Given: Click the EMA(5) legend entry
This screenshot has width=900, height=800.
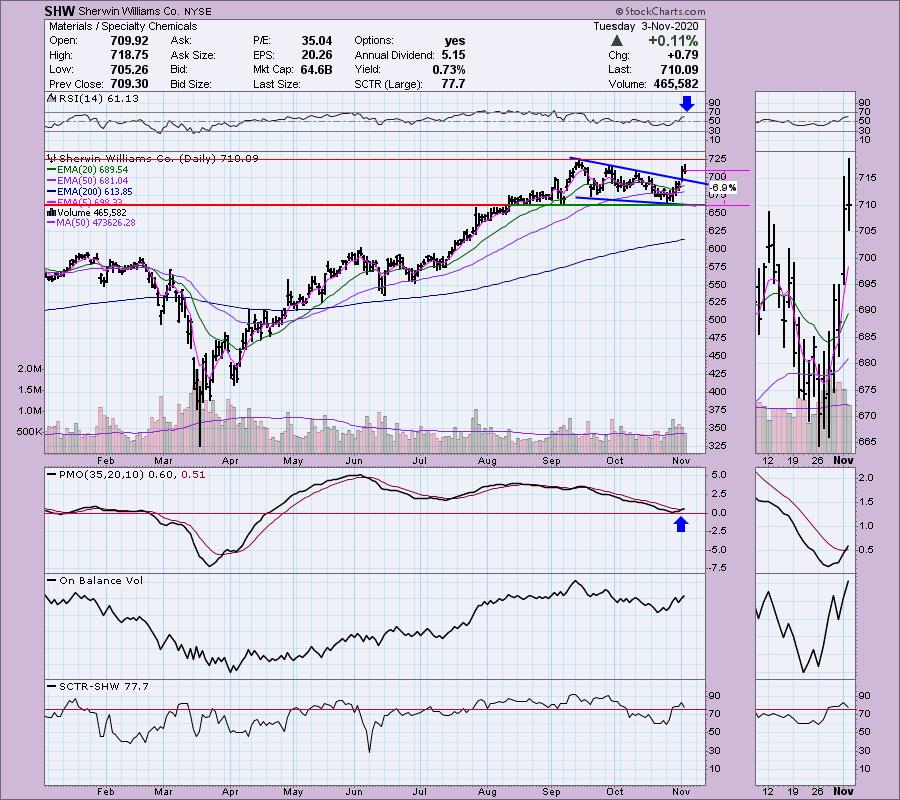Looking at the screenshot, I should click(90, 202).
